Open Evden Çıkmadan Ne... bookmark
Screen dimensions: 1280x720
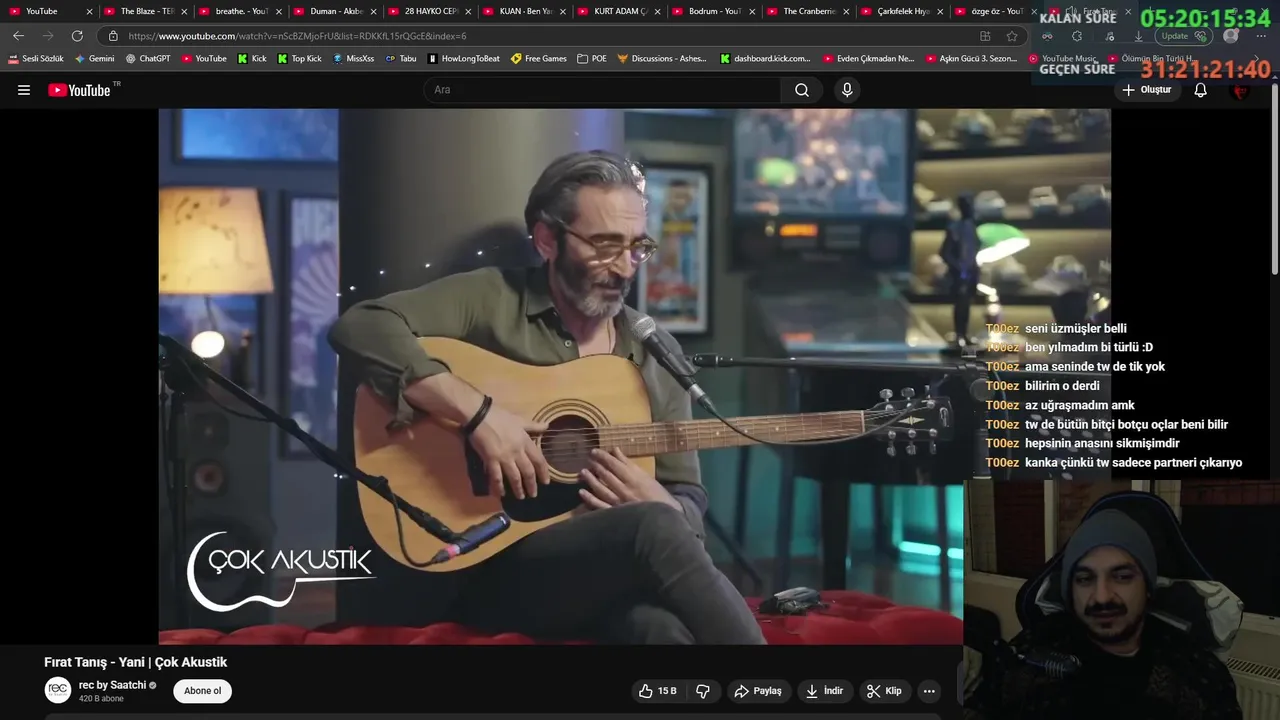[x=868, y=59]
